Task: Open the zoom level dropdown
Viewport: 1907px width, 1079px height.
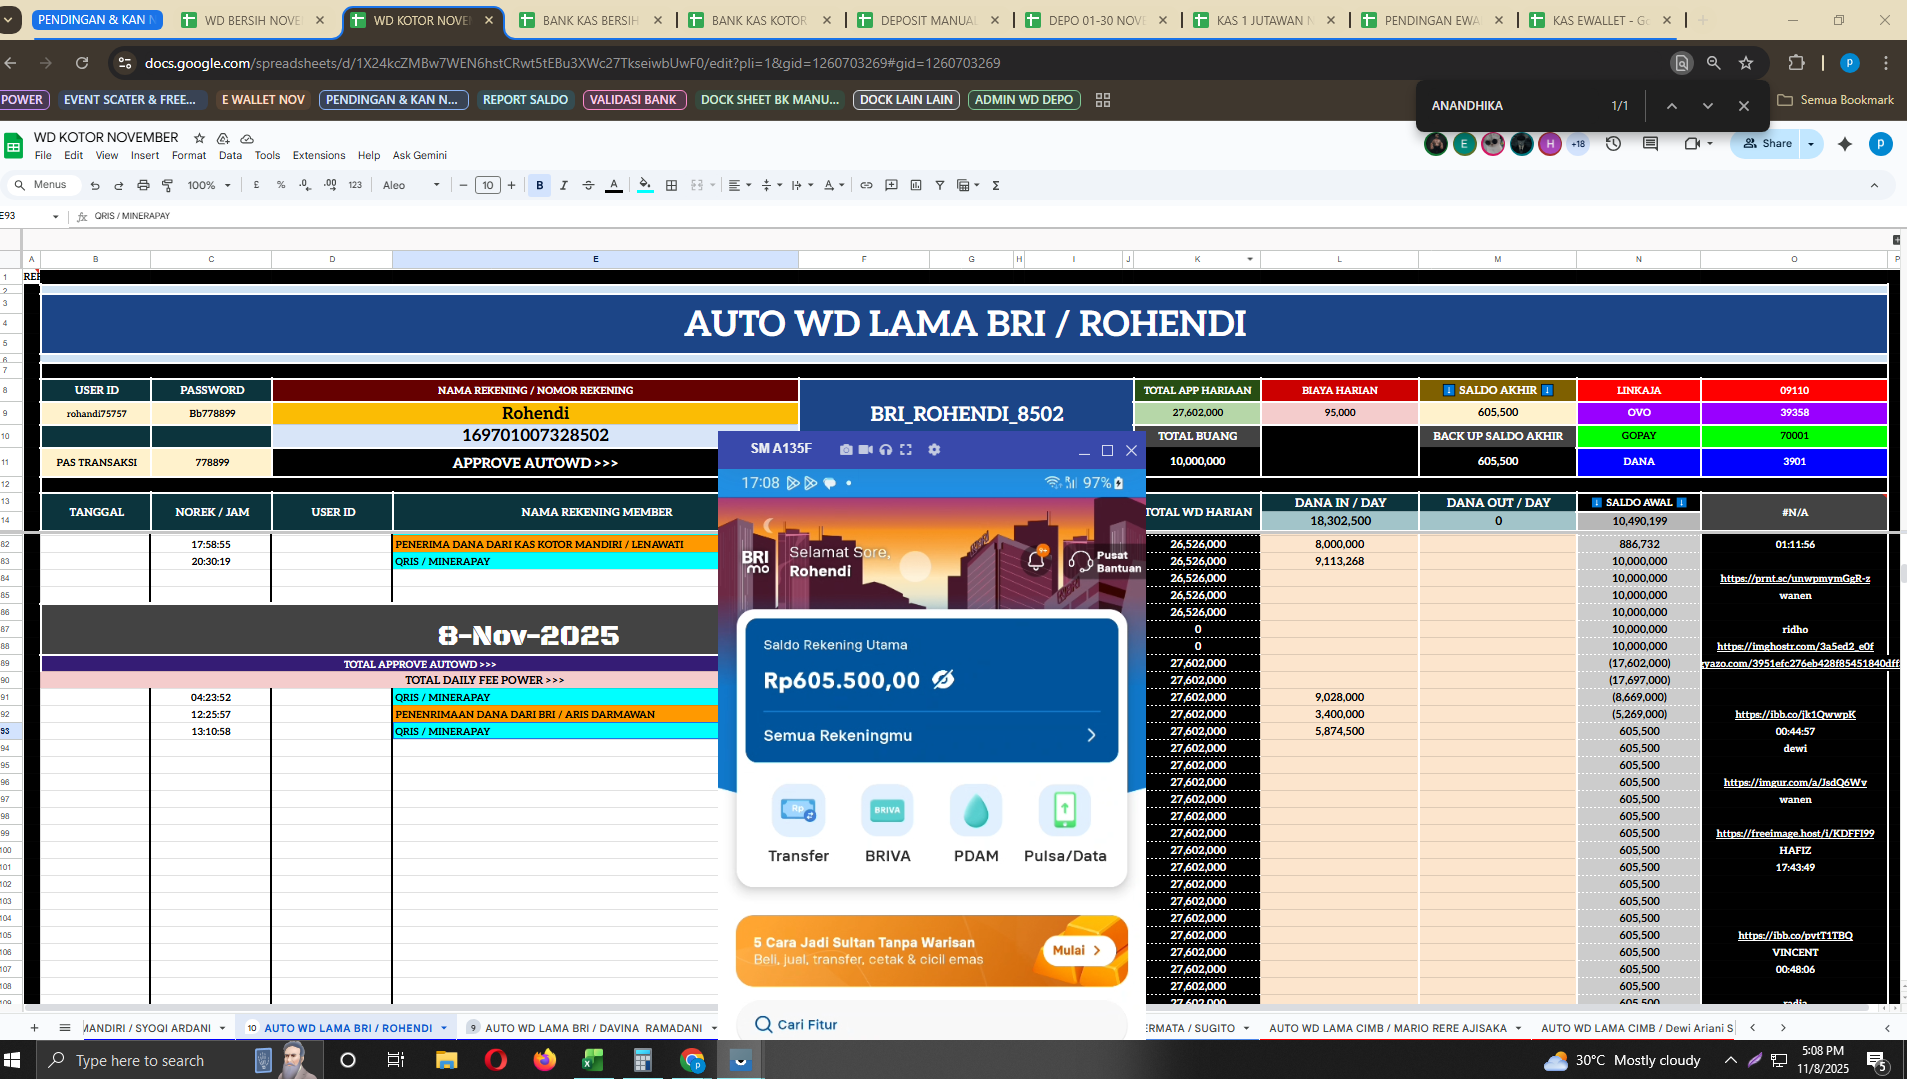Action: click(209, 185)
